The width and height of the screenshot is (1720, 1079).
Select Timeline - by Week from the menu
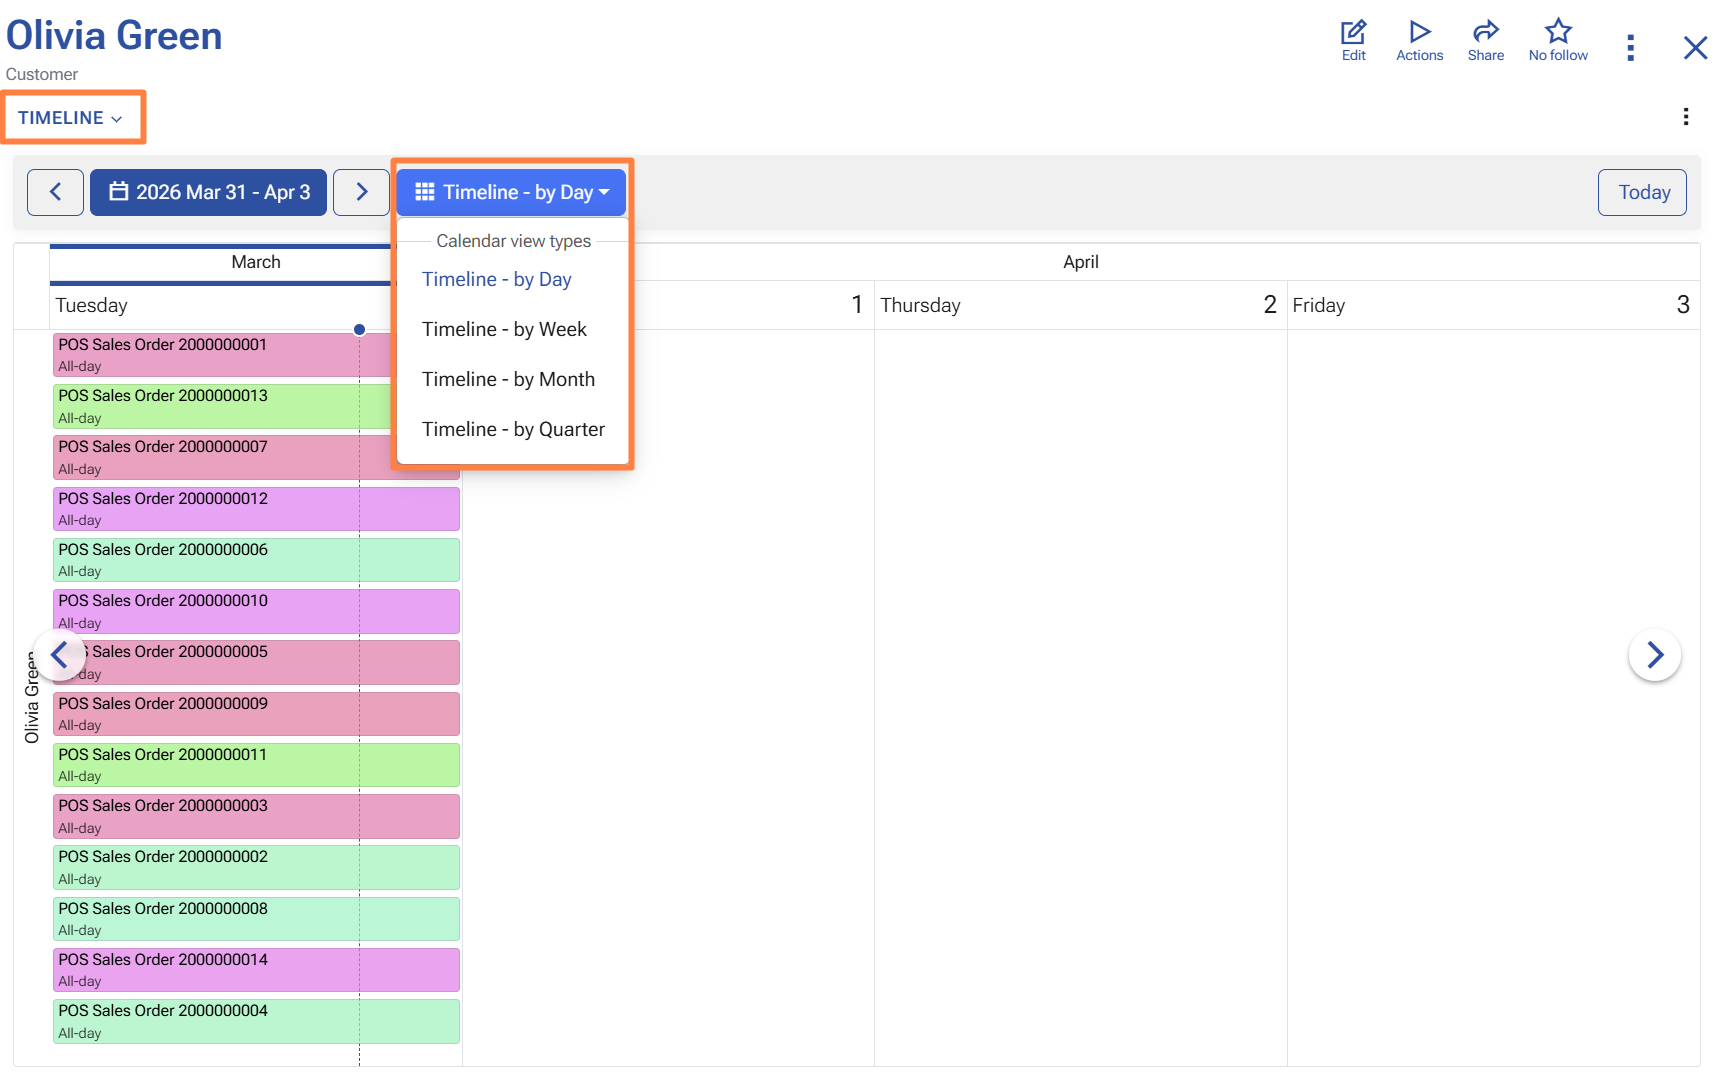point(504,329)
